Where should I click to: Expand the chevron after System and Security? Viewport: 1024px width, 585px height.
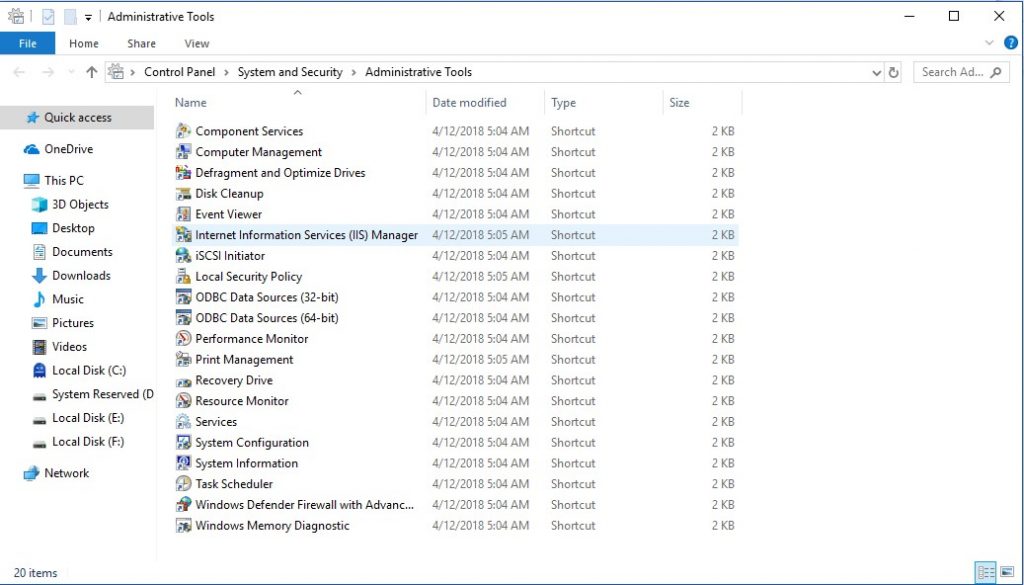tap(354, 72)
